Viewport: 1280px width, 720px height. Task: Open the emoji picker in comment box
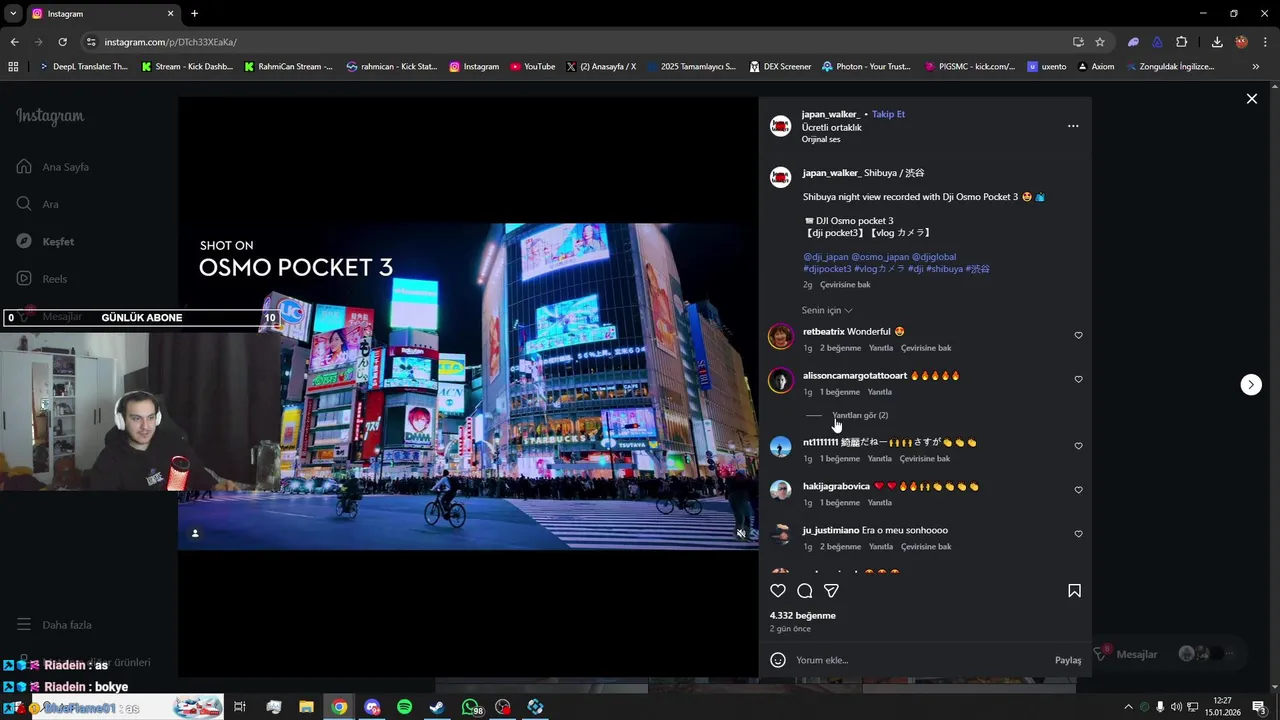(x=778, y=660)
